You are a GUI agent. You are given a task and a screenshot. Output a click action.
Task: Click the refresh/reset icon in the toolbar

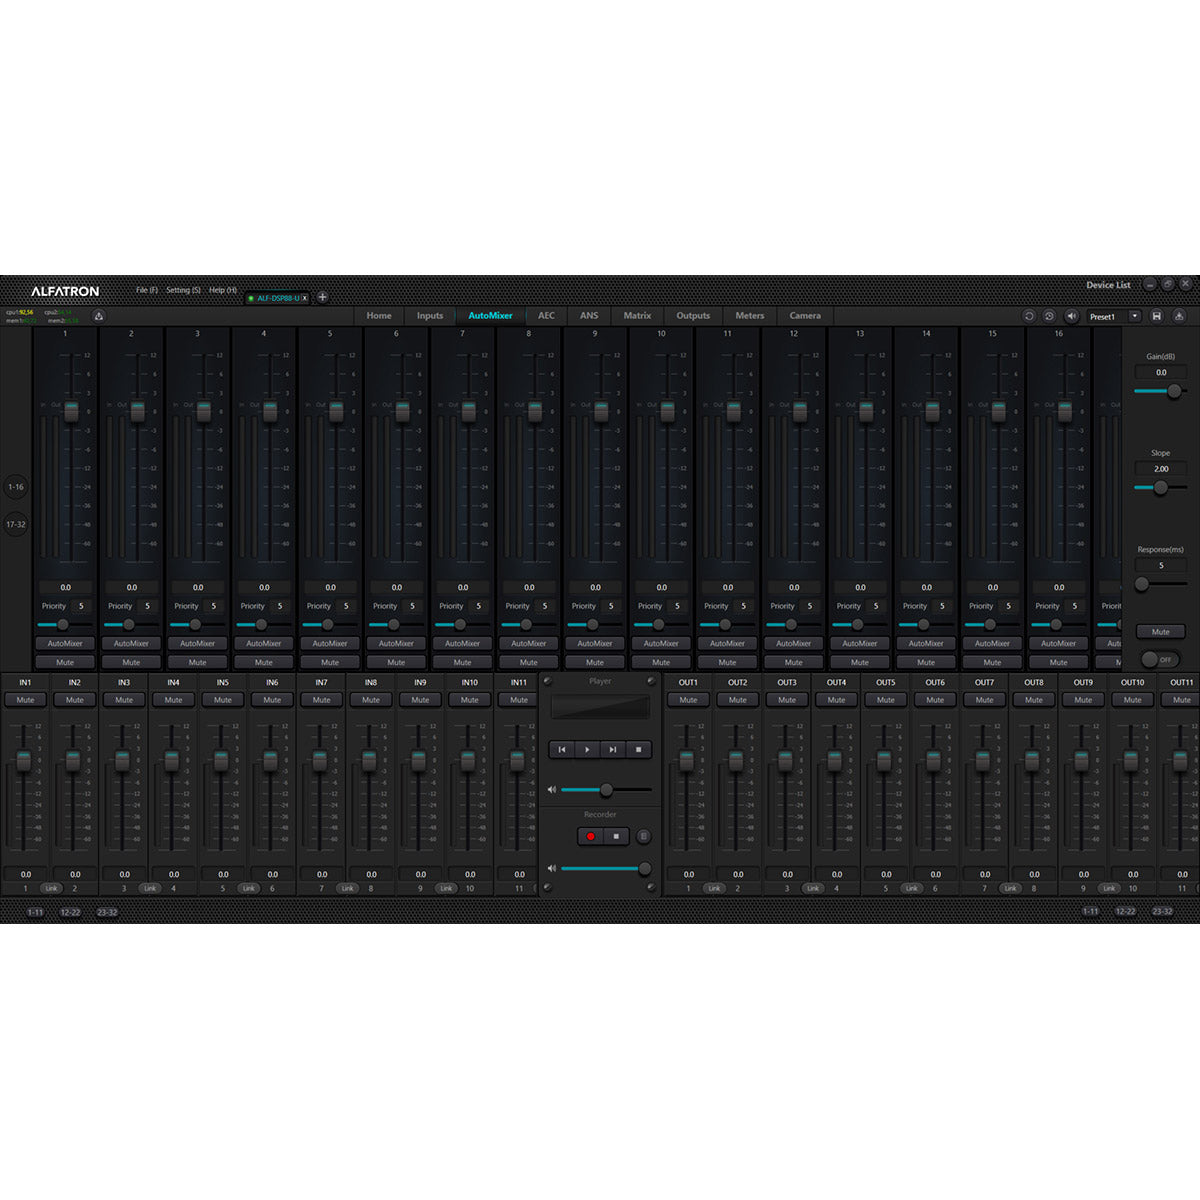(1029, 317)
